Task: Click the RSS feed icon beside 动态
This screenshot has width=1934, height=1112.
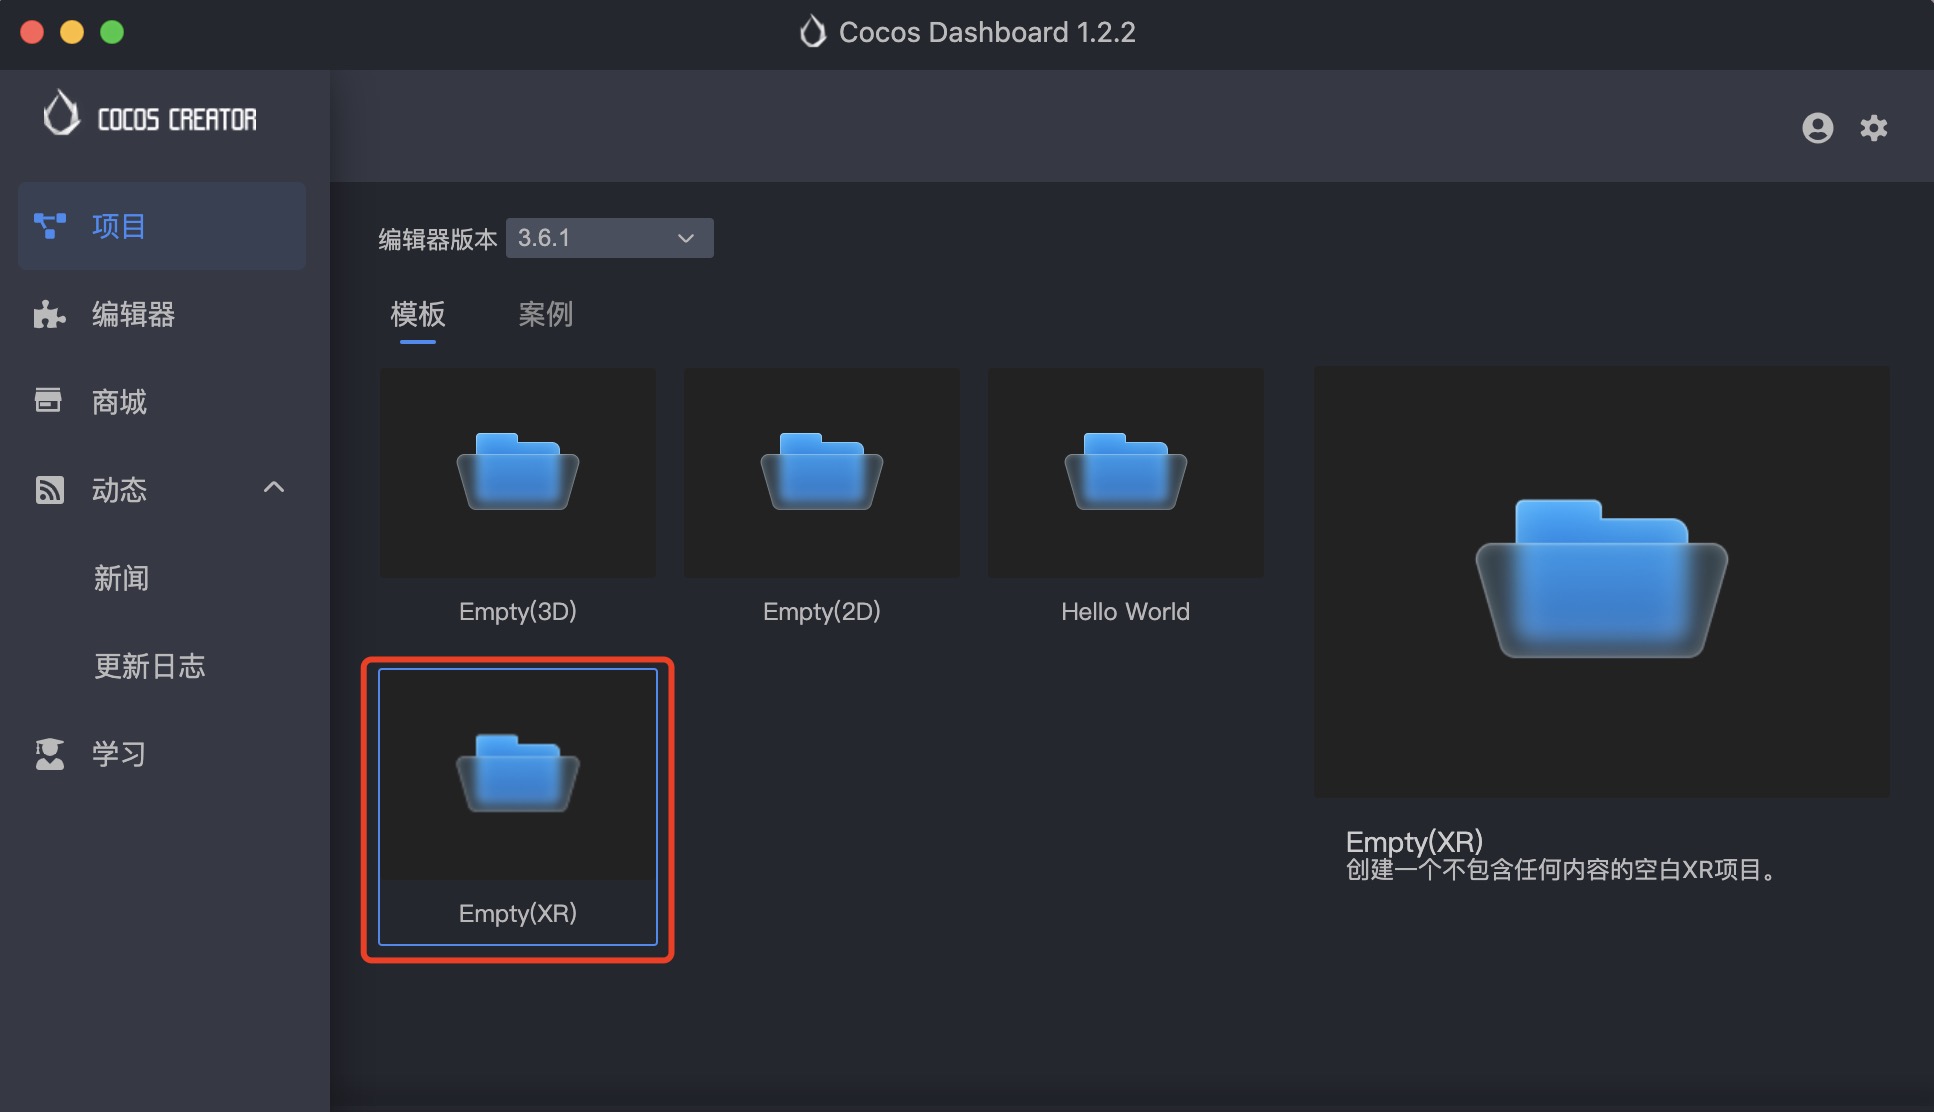Action: [49, 490]
